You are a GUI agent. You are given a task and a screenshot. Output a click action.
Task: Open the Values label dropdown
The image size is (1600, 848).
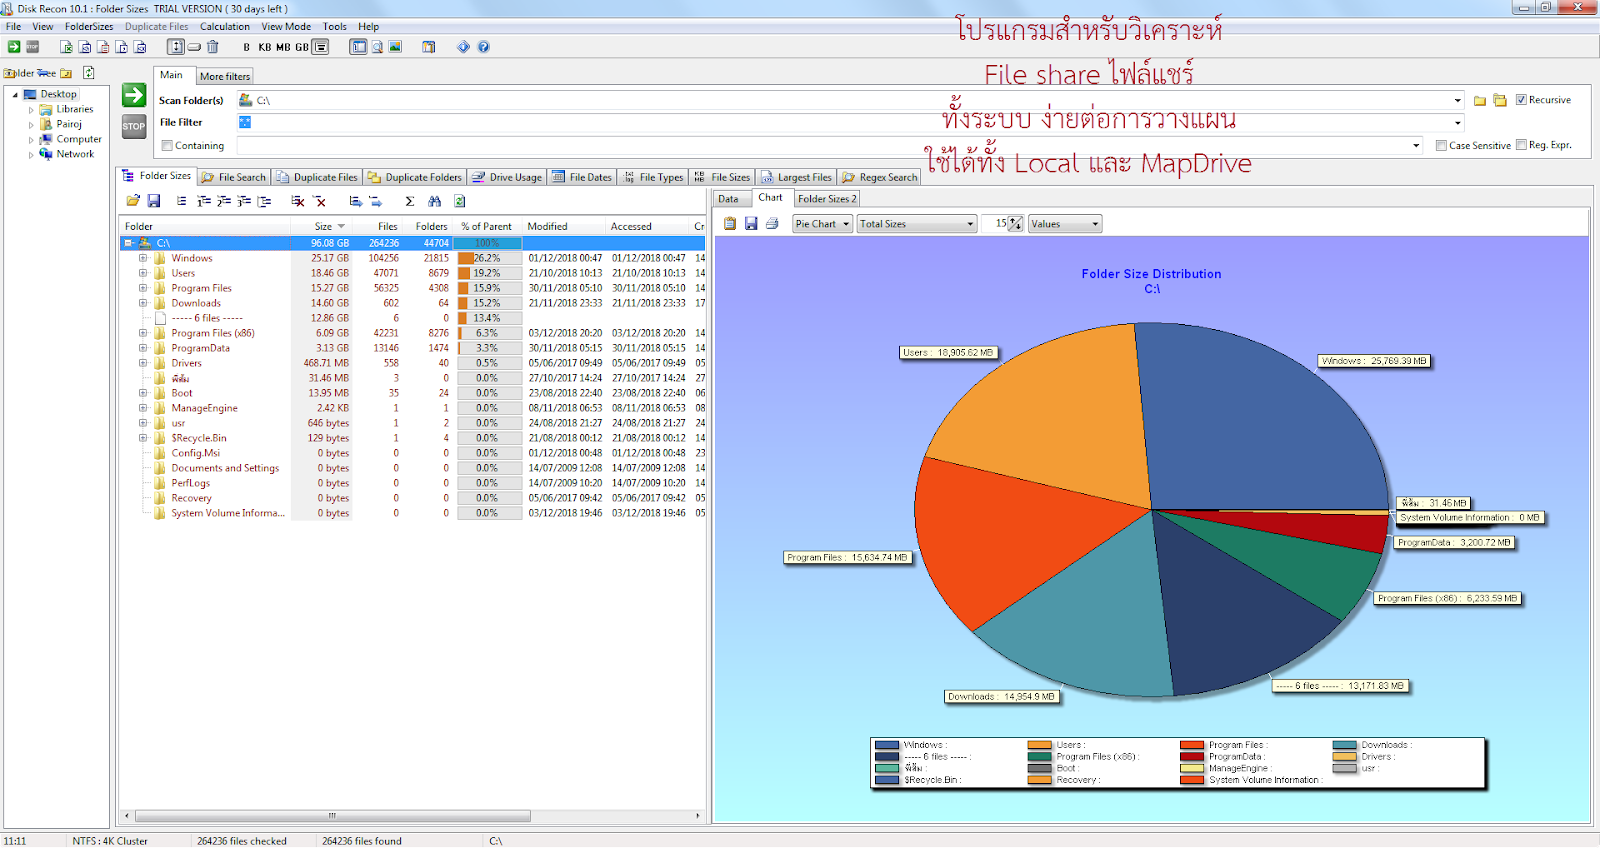point(1065,224)
